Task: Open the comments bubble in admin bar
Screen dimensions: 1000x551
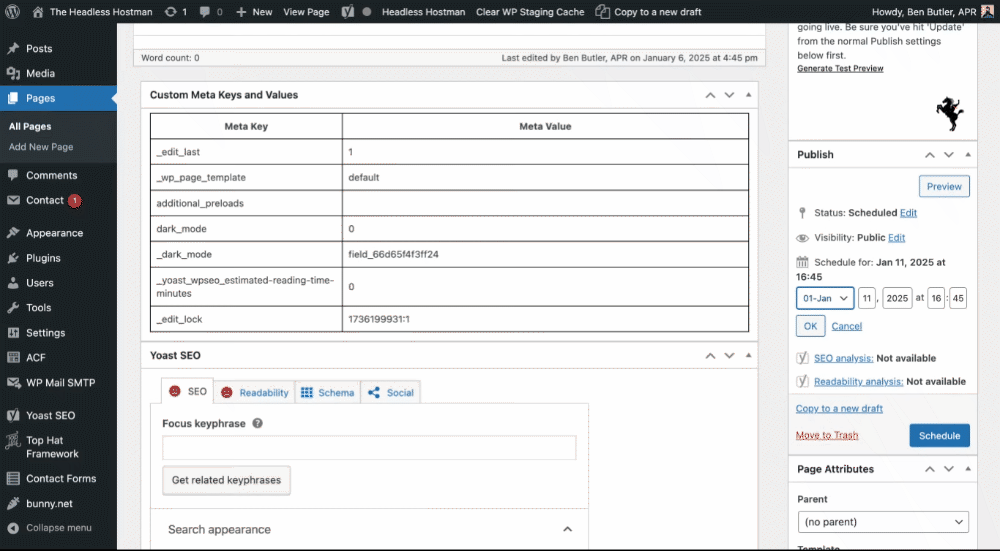Action: click(210, 12)
